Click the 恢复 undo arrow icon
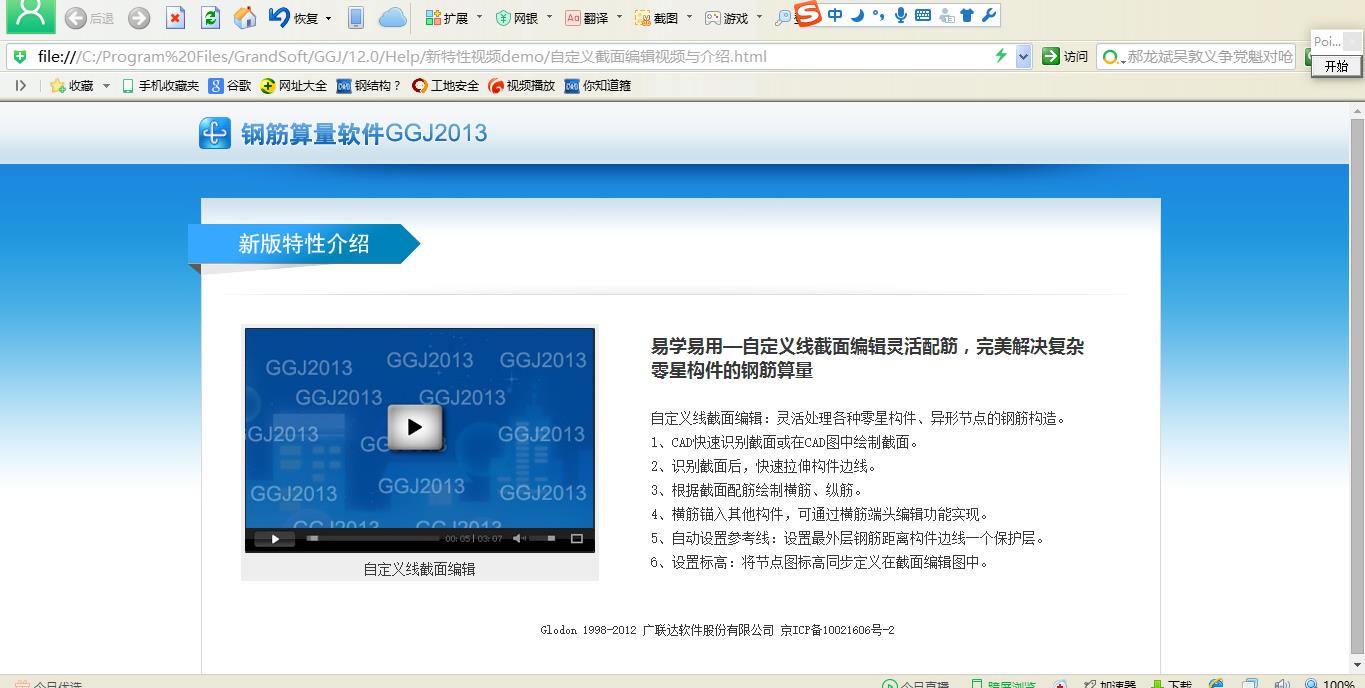 [x=279, y=18]
